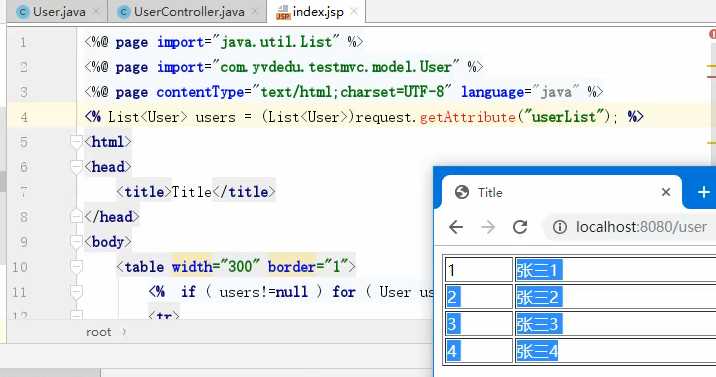This screenshot has height=377, width=716.
Task: Click the model.User import string on line 2
Action: (x=336, y=67)
